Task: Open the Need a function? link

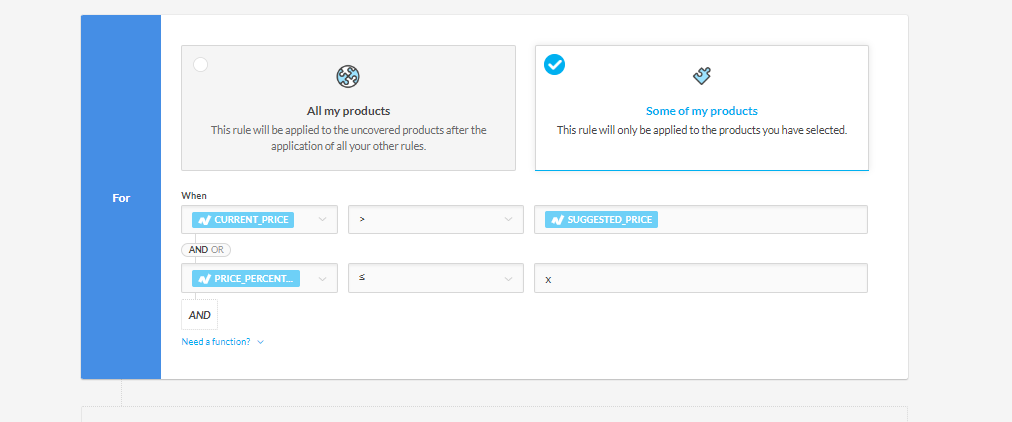Action: coord(216,342)
